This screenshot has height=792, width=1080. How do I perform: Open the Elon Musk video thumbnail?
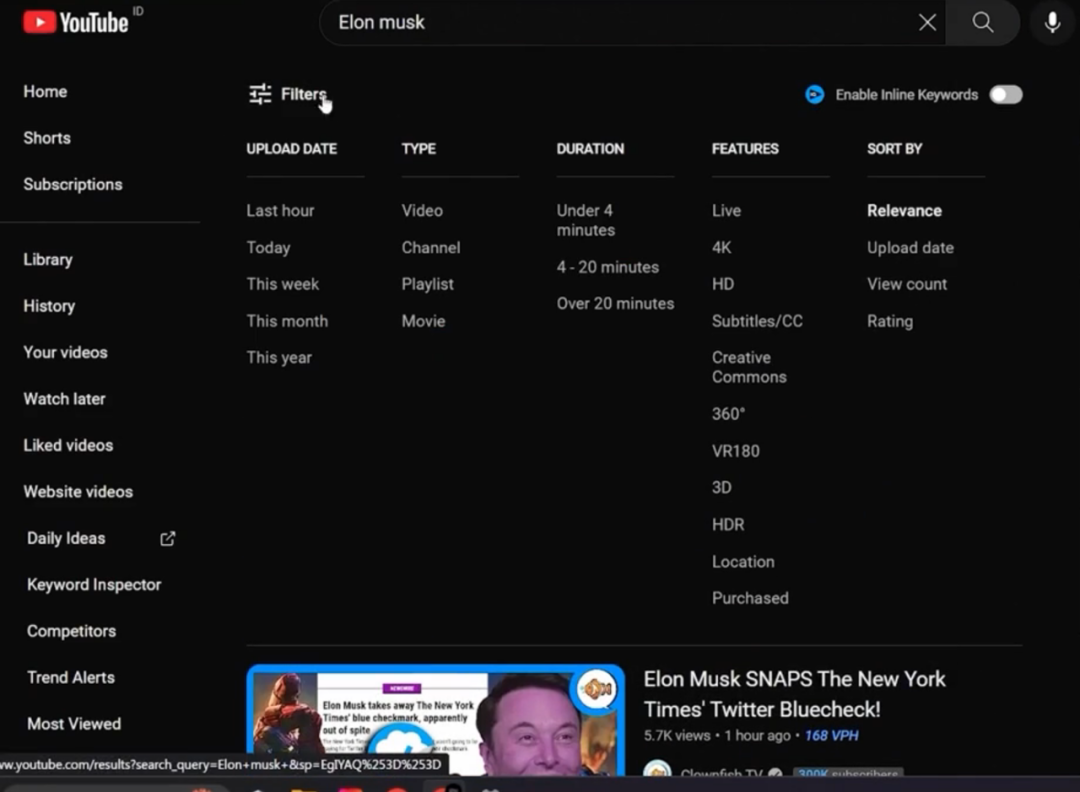435,722
